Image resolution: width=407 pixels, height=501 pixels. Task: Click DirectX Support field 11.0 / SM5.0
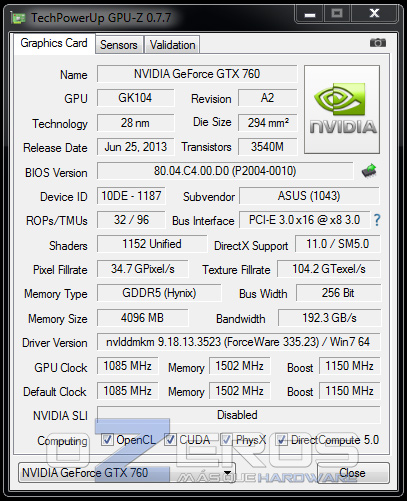point(338,244)
